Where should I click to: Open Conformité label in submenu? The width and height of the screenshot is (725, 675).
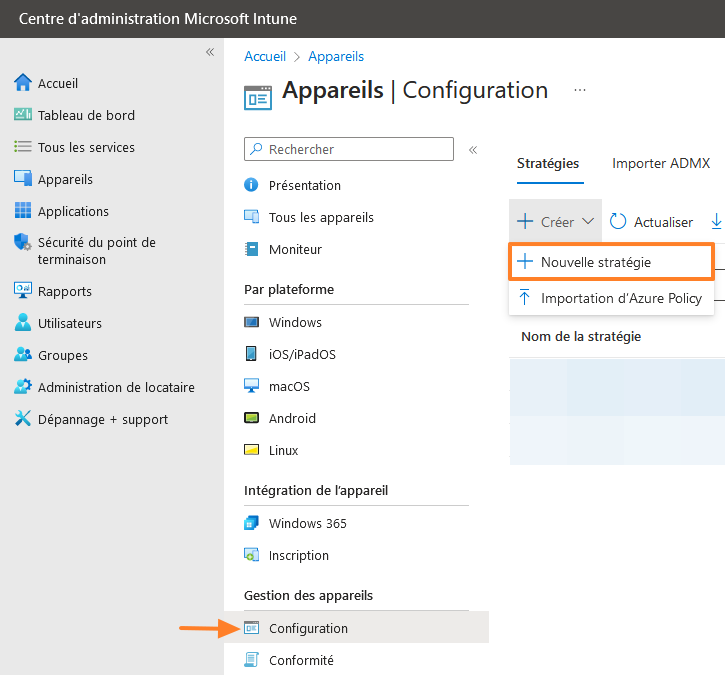301,661
